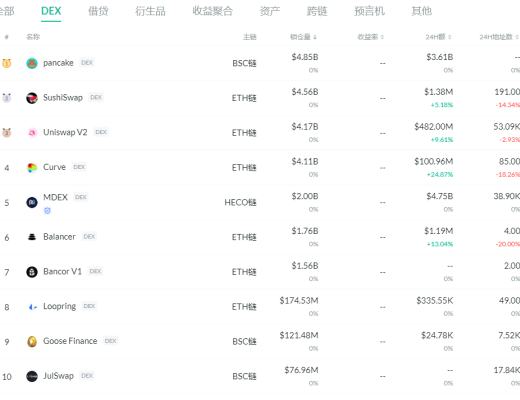
Task: Click the Goose Finance logo icon
Action: [x=32, y=341]
